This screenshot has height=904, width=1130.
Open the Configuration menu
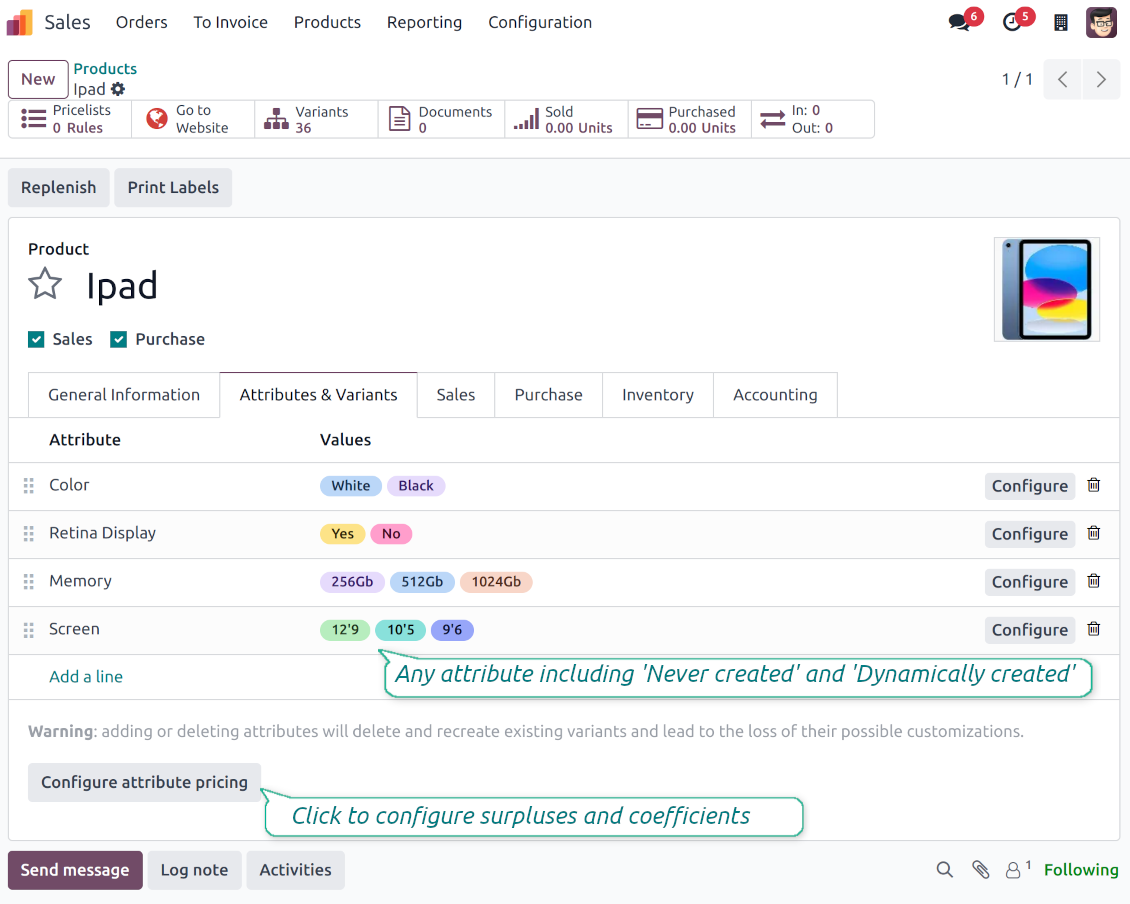tap(540, 22)
